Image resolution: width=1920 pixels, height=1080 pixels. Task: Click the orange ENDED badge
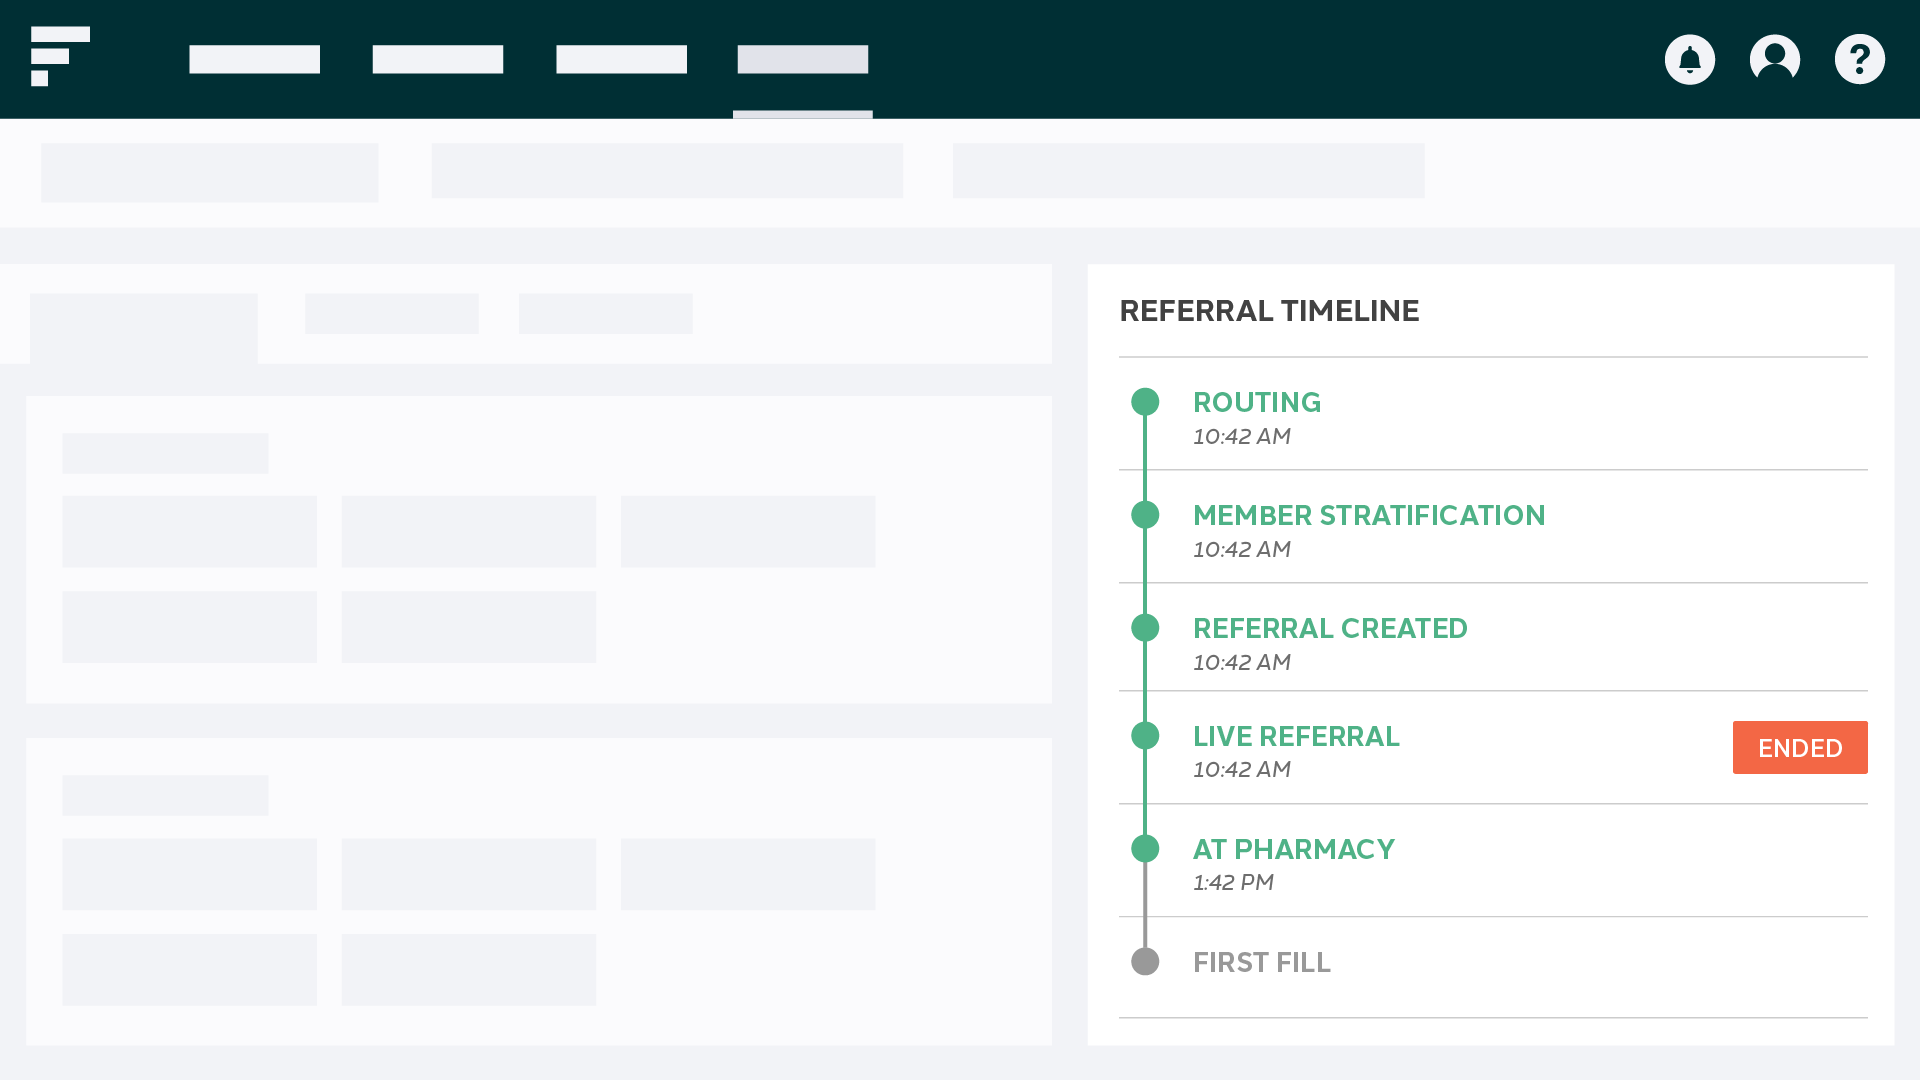[x=1800, y=747]
